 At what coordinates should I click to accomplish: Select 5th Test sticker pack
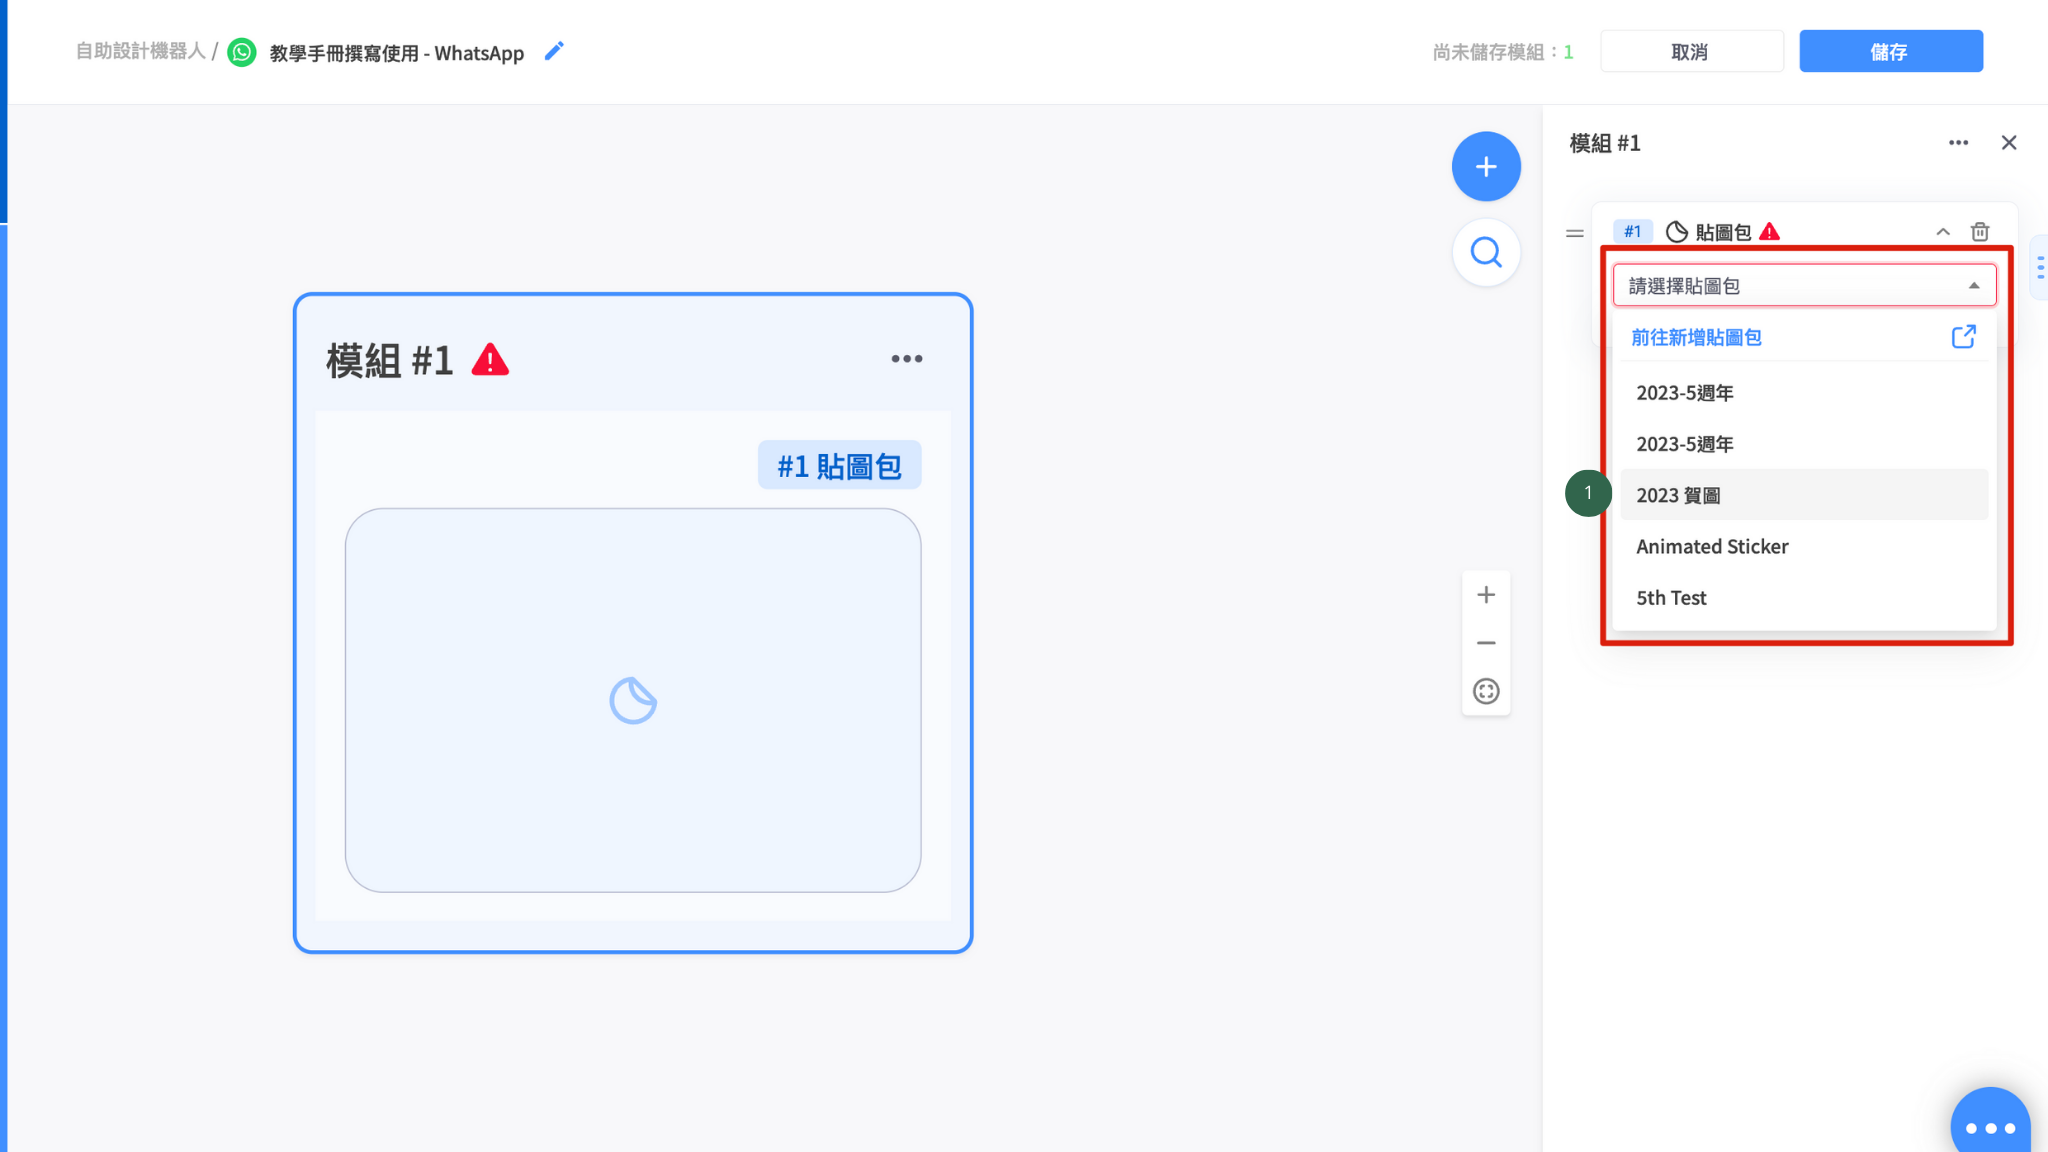point(1671,598)
